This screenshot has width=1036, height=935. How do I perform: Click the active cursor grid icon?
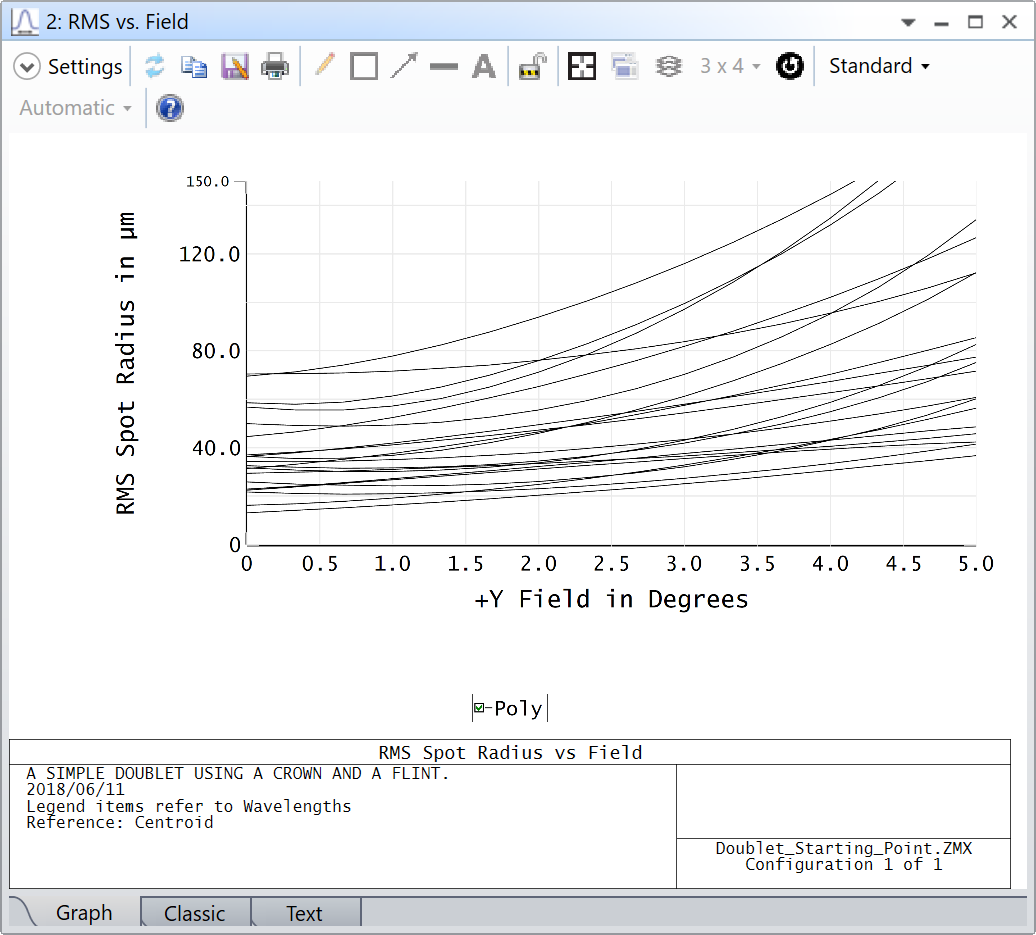(x=582, y=67)
